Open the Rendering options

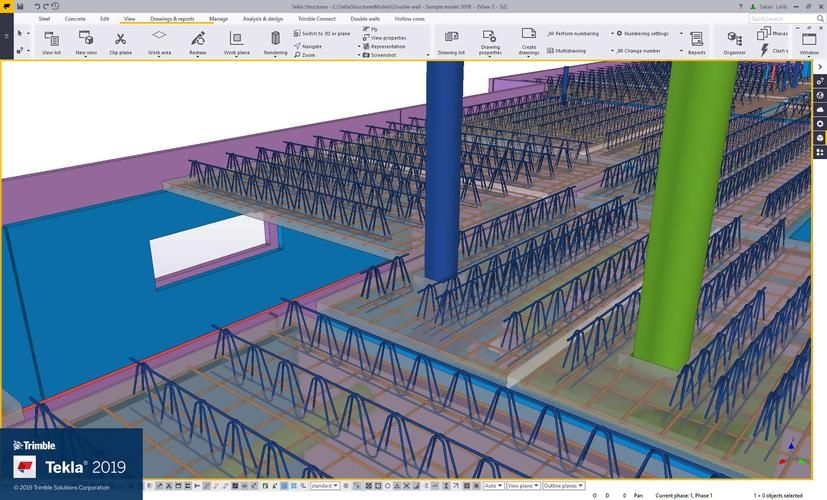[275, 41]
